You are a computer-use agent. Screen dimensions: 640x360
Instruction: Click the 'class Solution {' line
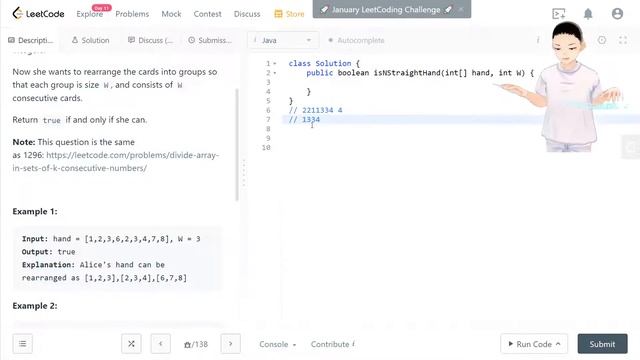coord(324,63)
